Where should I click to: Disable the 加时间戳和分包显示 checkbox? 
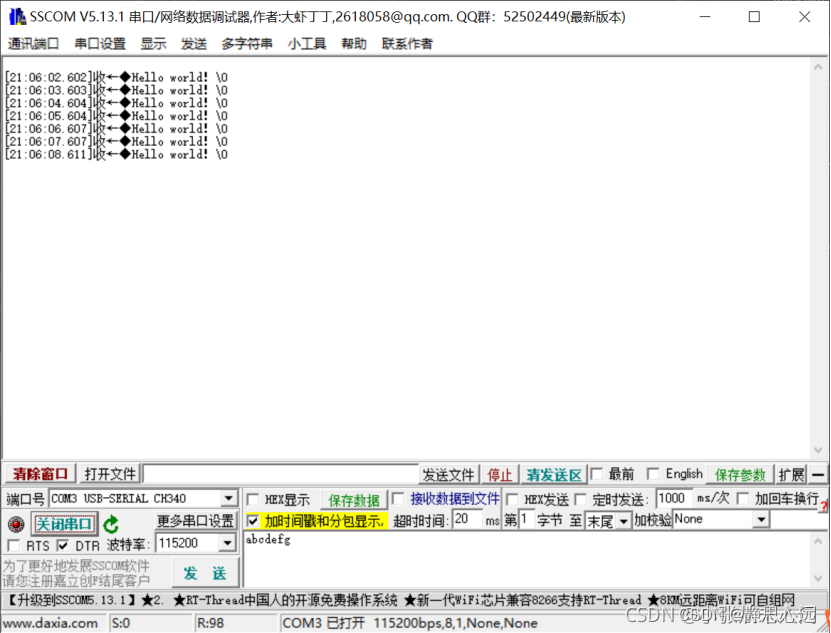(253, 521)
